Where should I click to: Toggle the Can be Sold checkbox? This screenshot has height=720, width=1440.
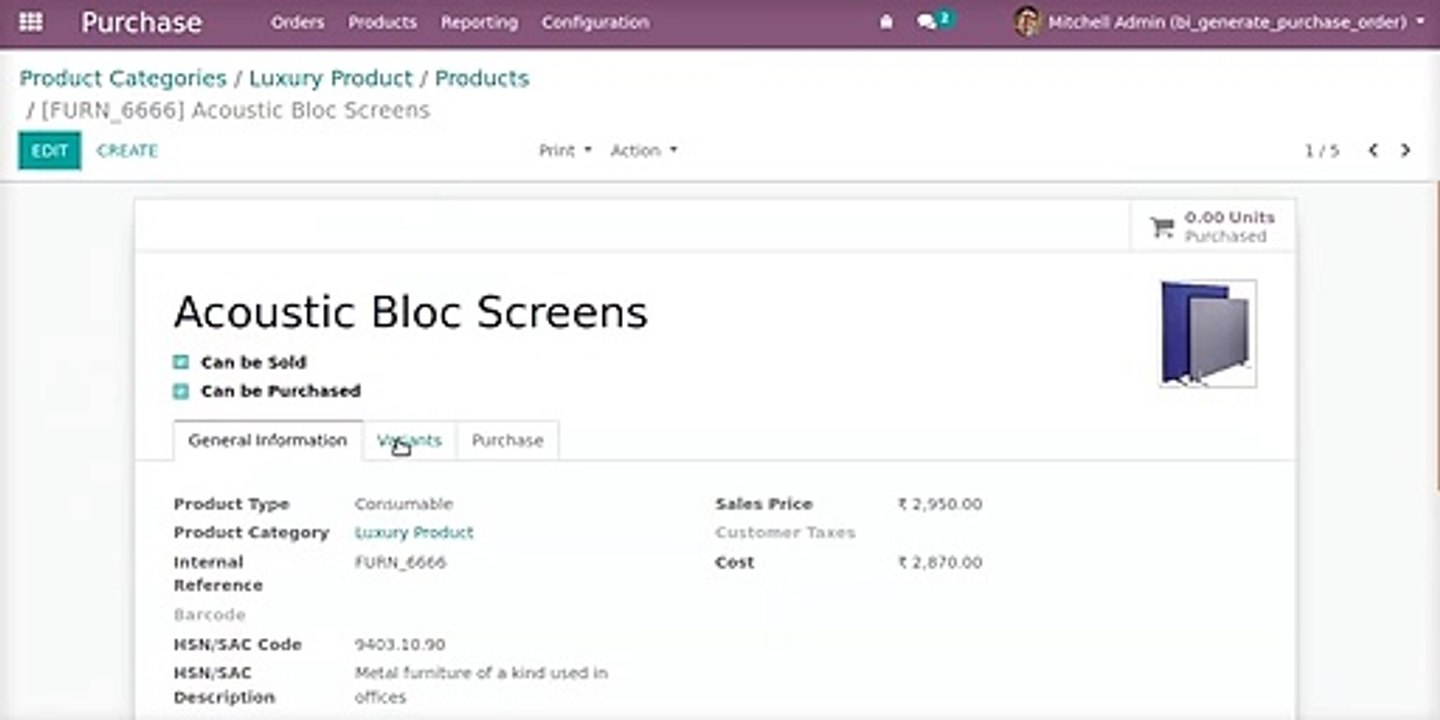181,362
